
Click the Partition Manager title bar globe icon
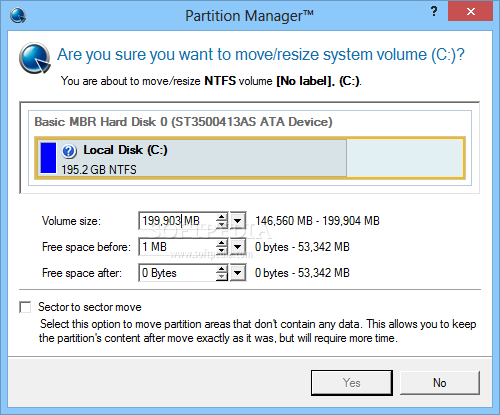(18, 15)
